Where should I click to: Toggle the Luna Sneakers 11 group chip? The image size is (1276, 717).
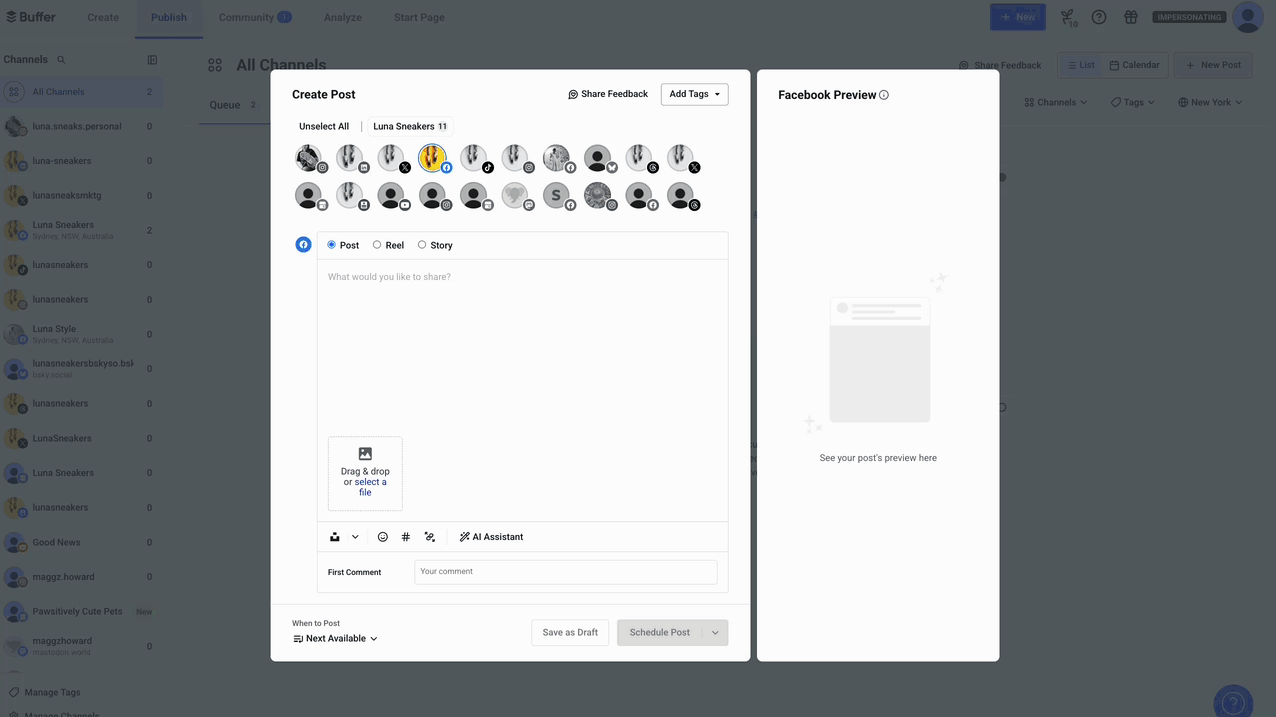point(410,127)
